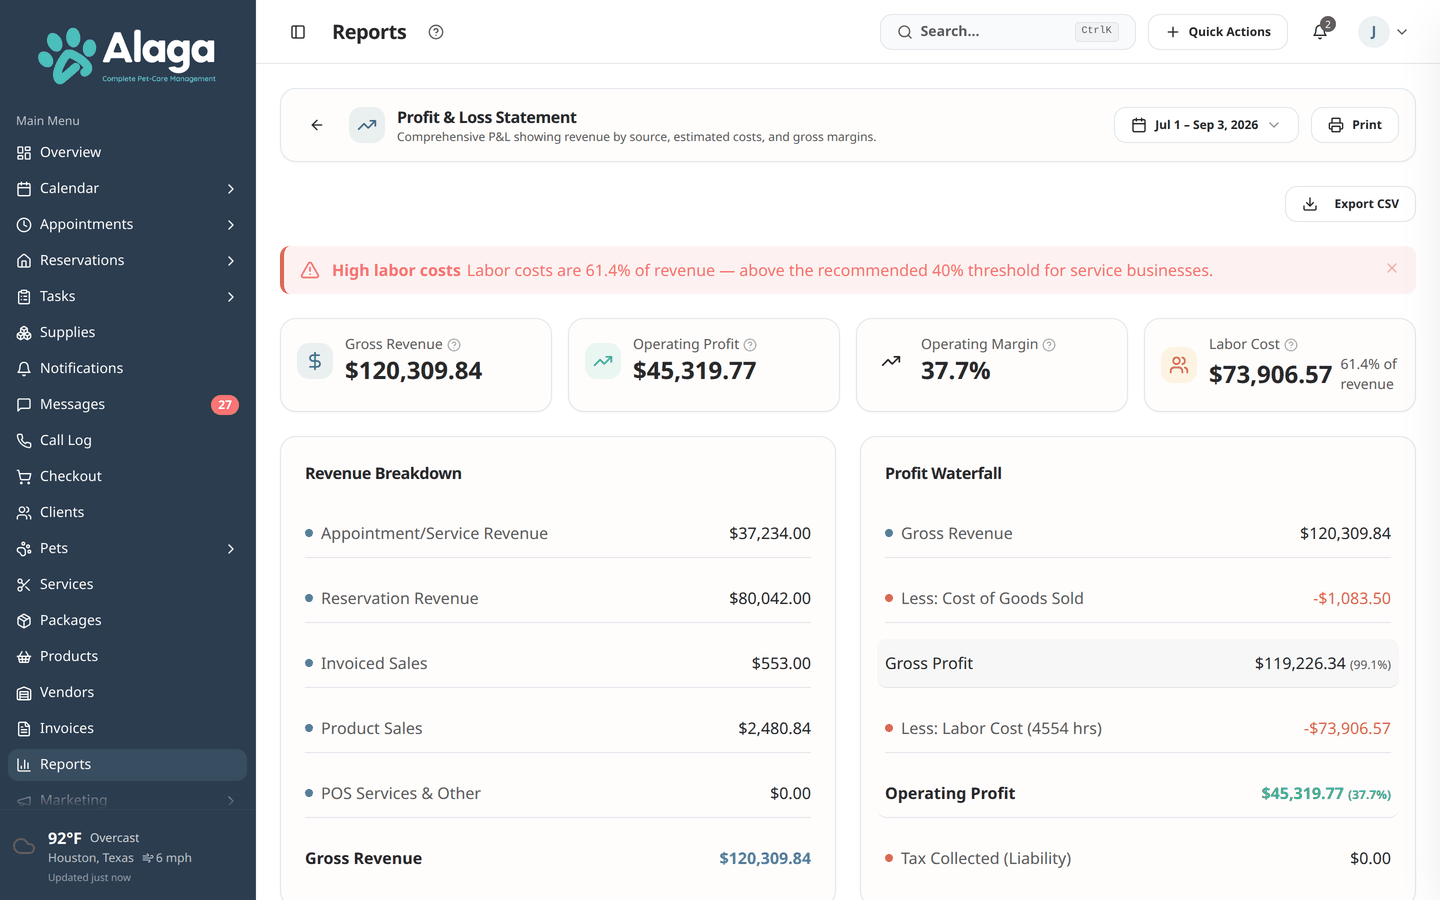Screen dimensions: 1440x900
Task: Show Gross Revenue info tooltip icon
Action: (x=454, y=345)
